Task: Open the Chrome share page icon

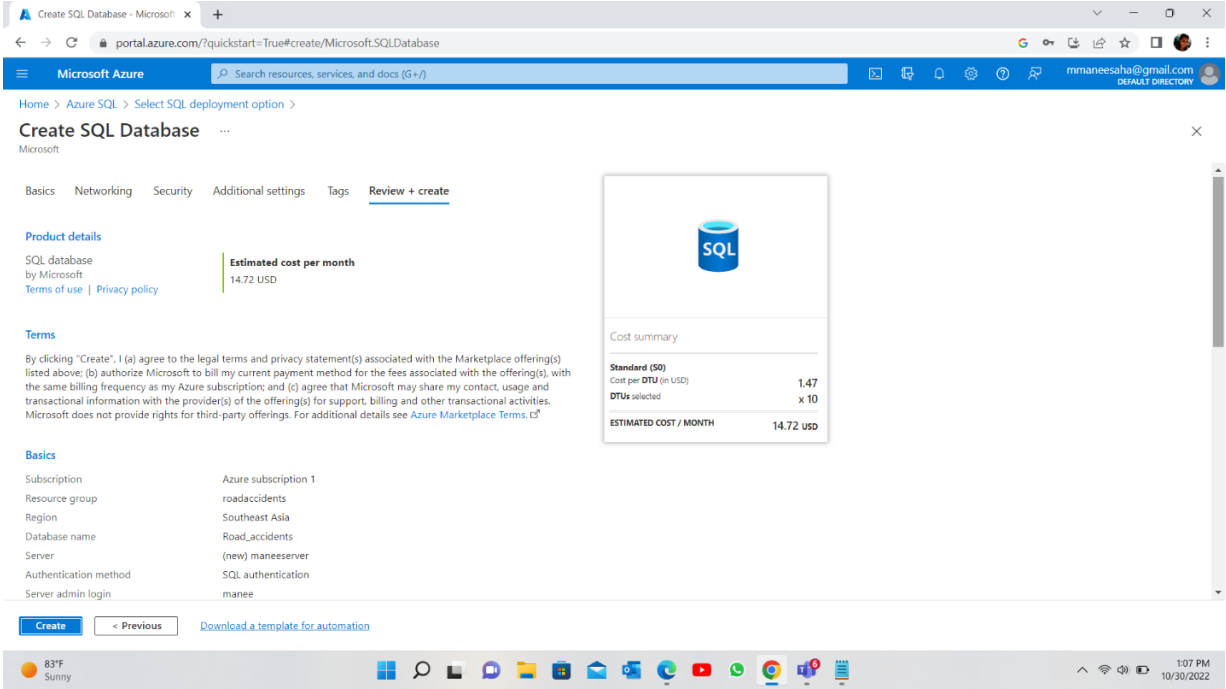Action: (1099, 43)
